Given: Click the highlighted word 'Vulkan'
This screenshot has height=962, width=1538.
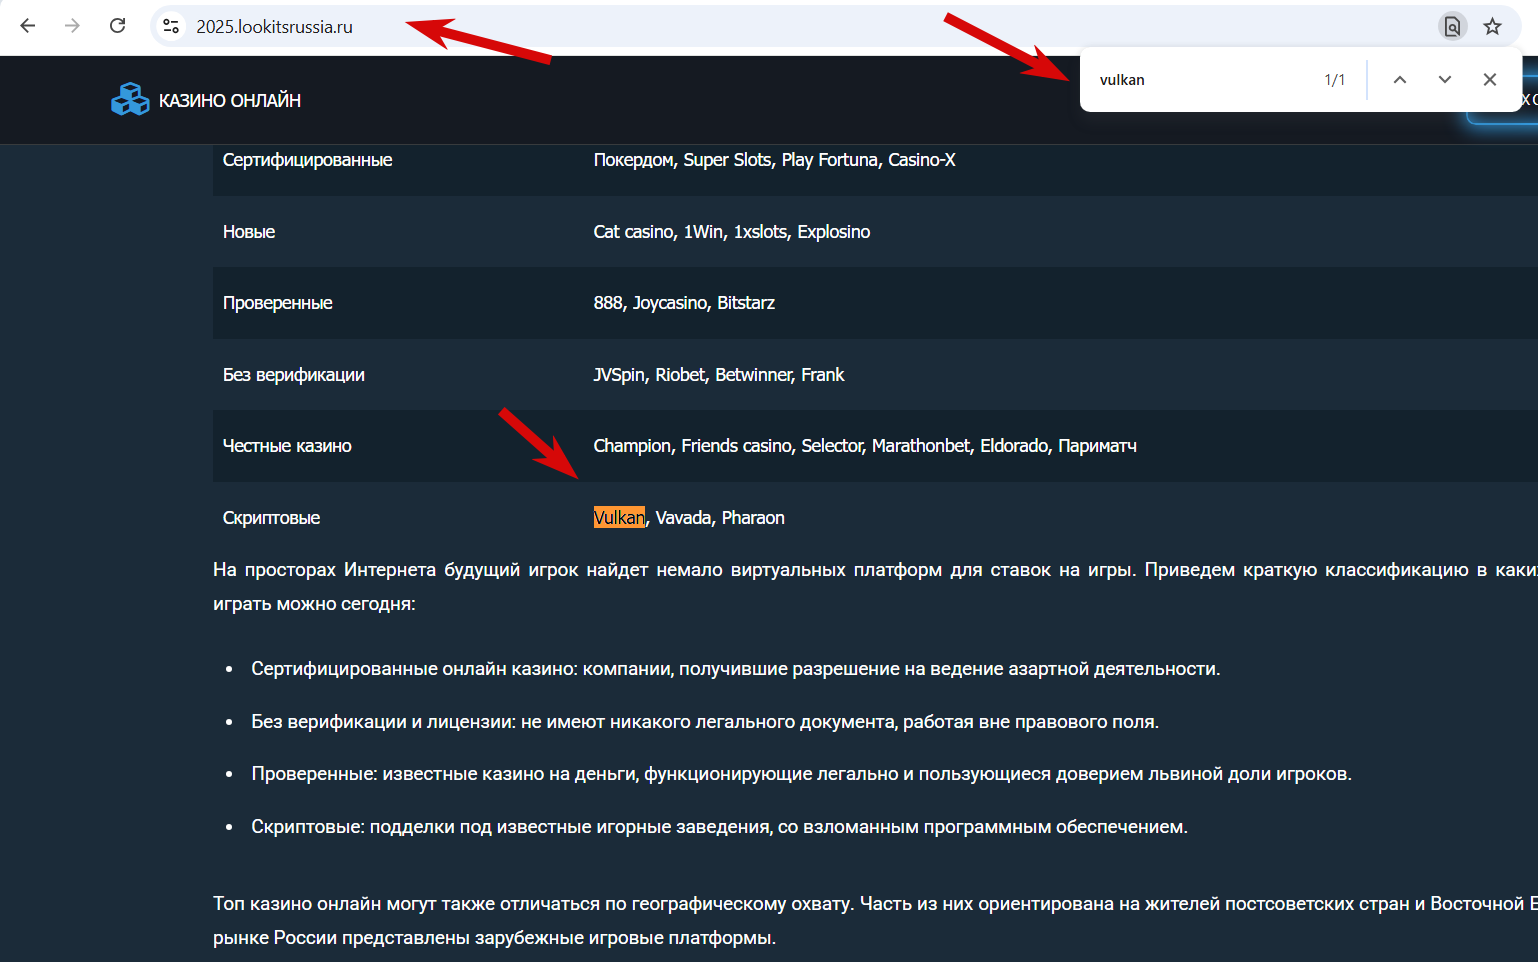Looking at the screenshot, I should click(x=619, y=517).
